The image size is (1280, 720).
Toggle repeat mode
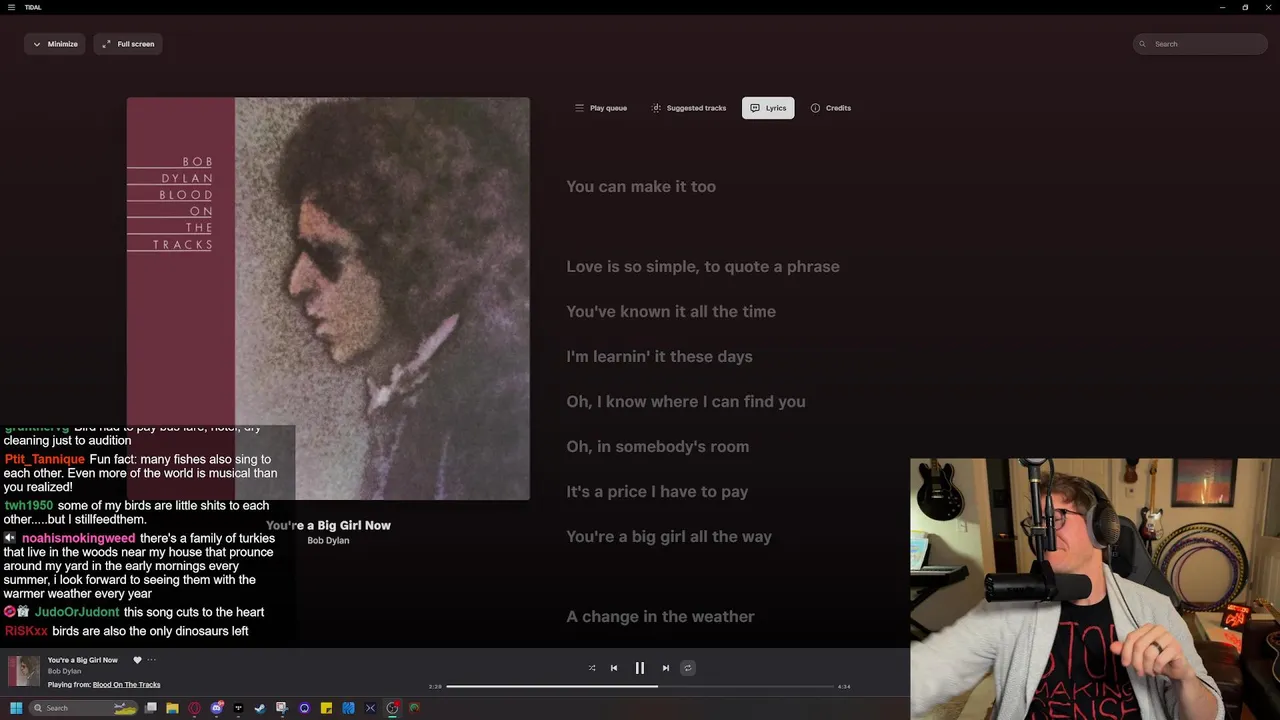688,668
